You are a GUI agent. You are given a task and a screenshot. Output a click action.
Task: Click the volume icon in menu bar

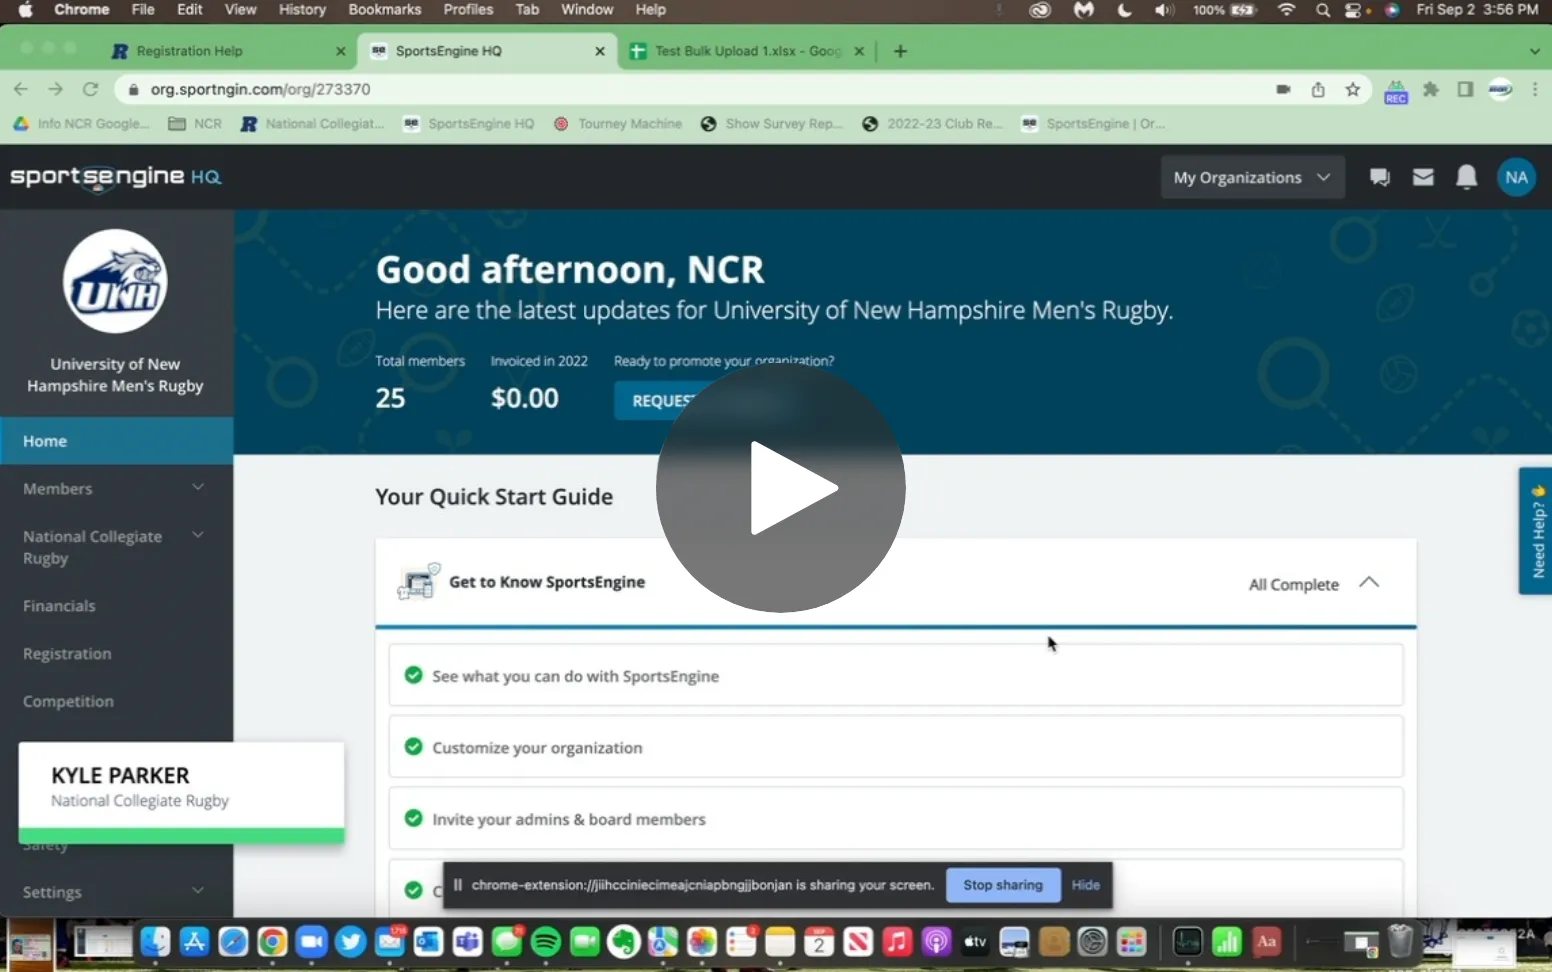point(1163,10)
